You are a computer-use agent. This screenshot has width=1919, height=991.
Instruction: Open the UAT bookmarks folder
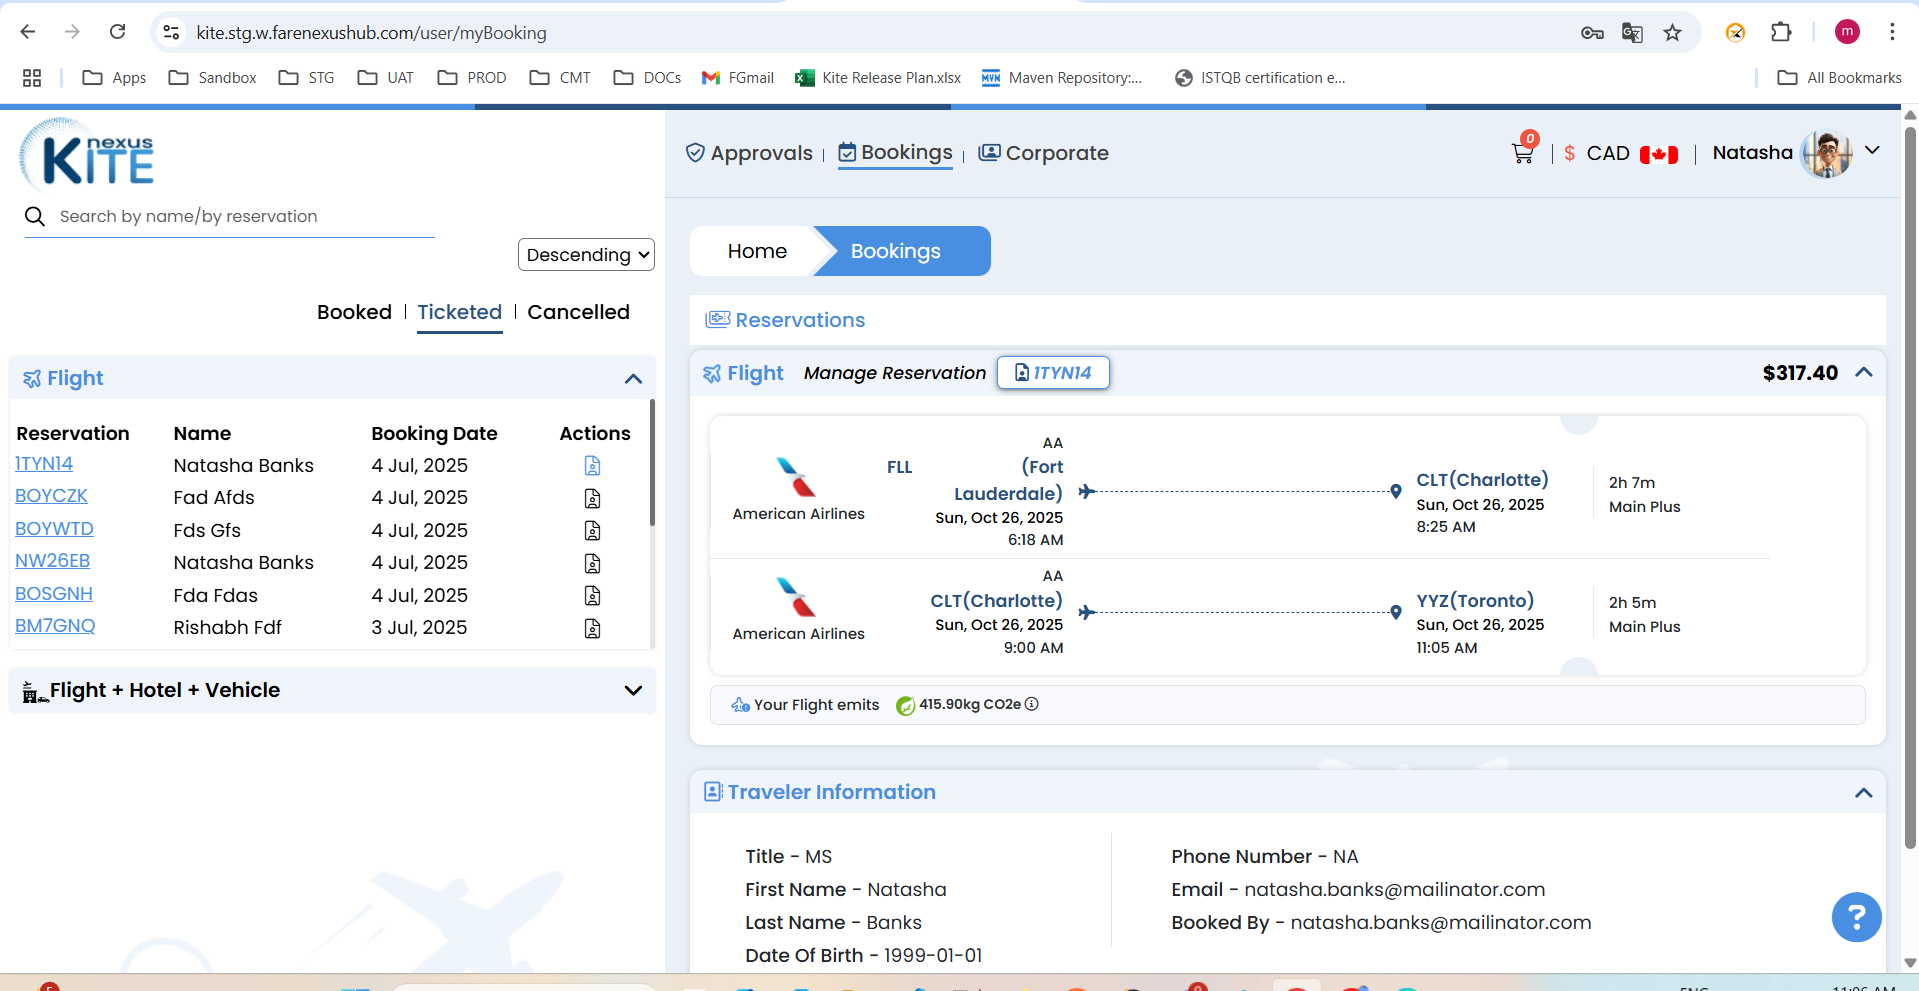click(x=385, y=78)
